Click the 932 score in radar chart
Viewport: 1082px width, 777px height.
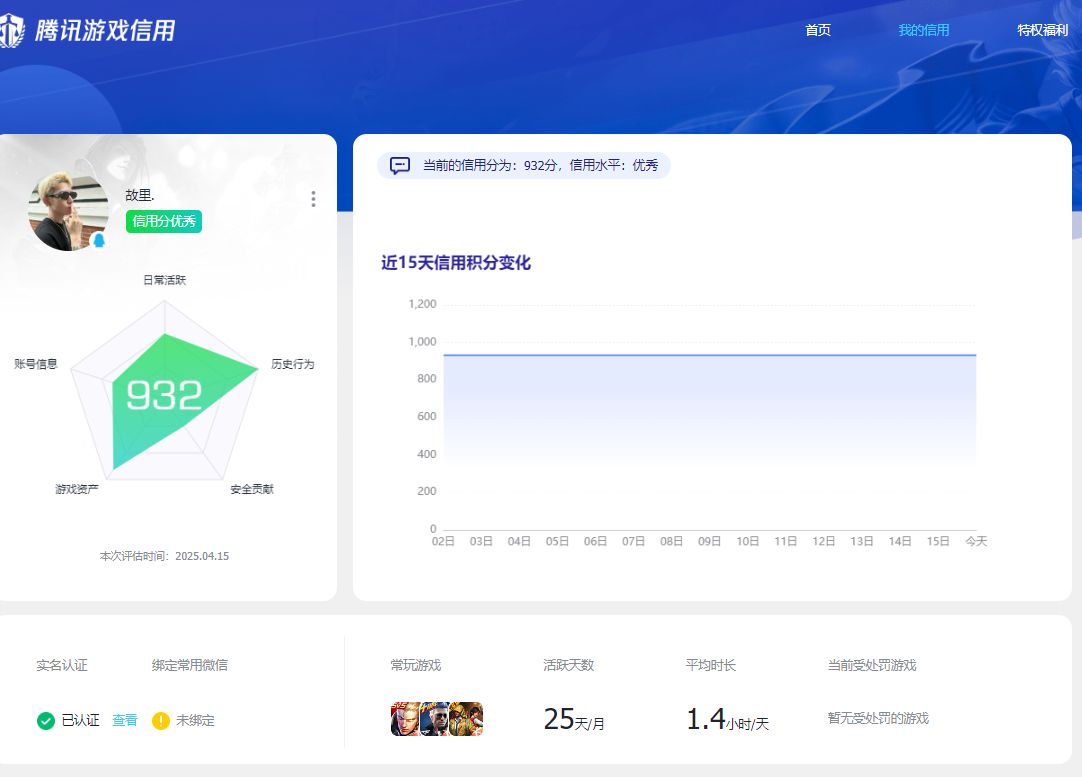point(164,395)
